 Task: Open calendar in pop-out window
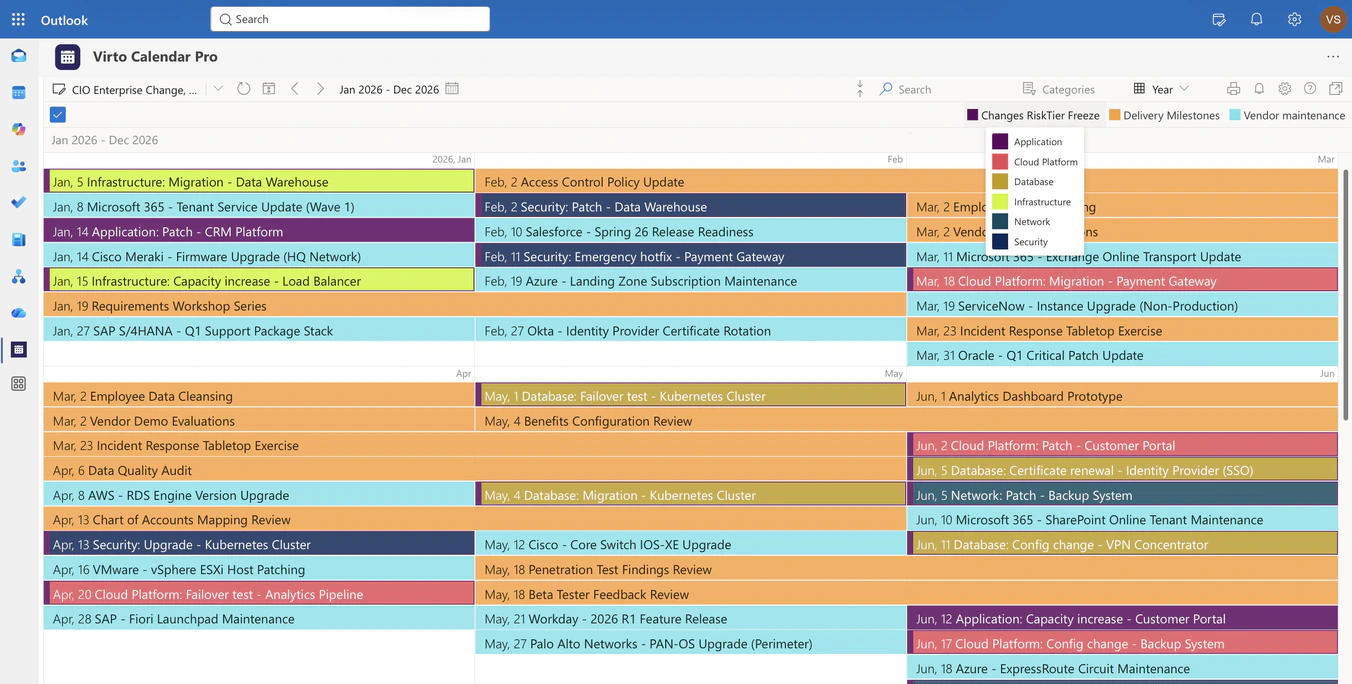1336,89
